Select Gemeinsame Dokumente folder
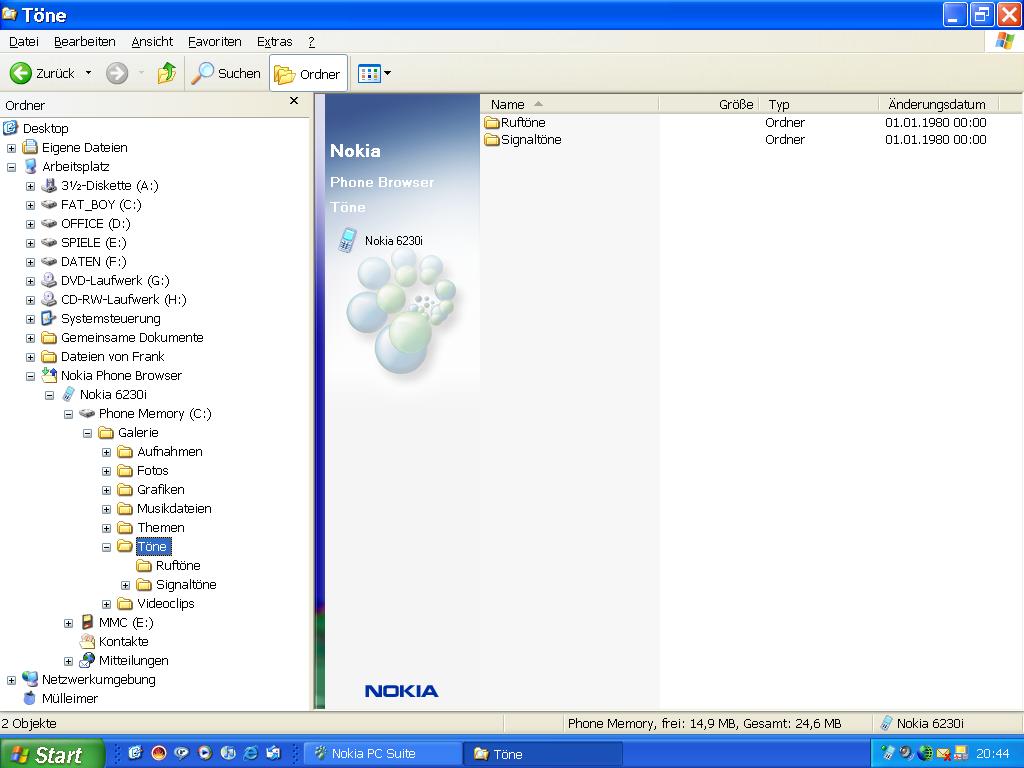The image size is (1024, 768). coord(132,338)
